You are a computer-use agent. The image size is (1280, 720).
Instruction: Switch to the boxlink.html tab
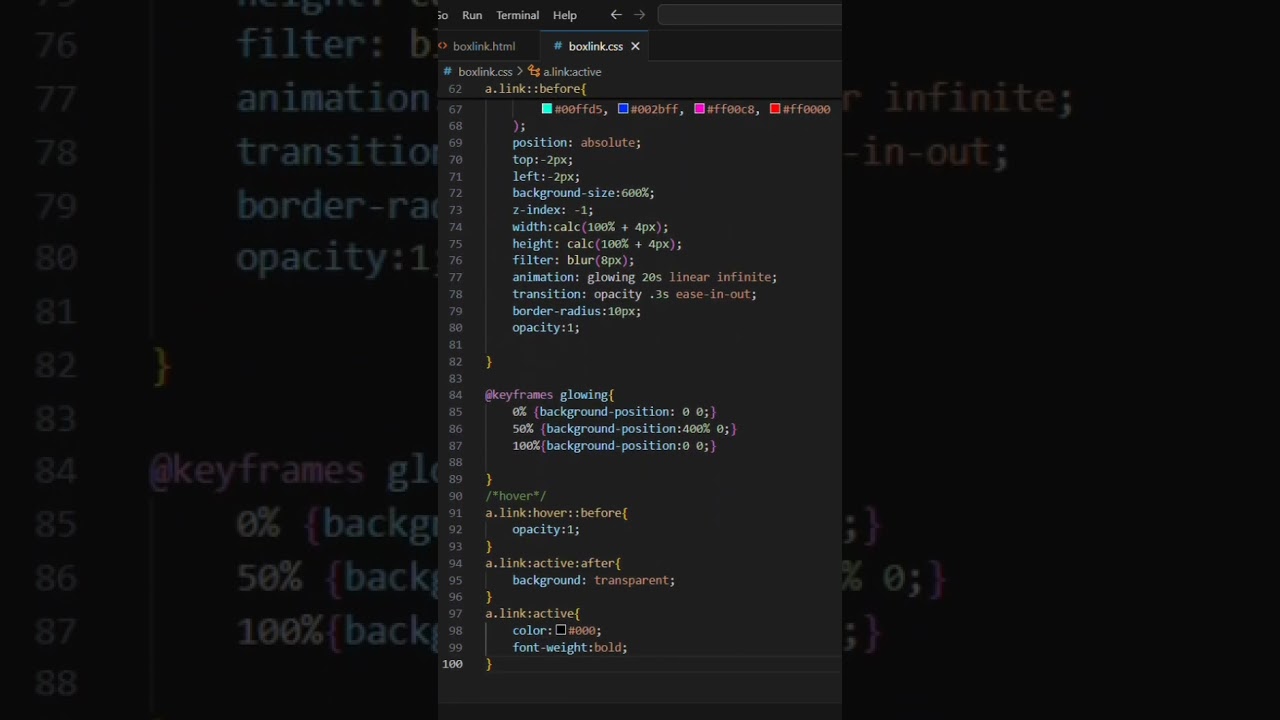click(x=484, y=46)
